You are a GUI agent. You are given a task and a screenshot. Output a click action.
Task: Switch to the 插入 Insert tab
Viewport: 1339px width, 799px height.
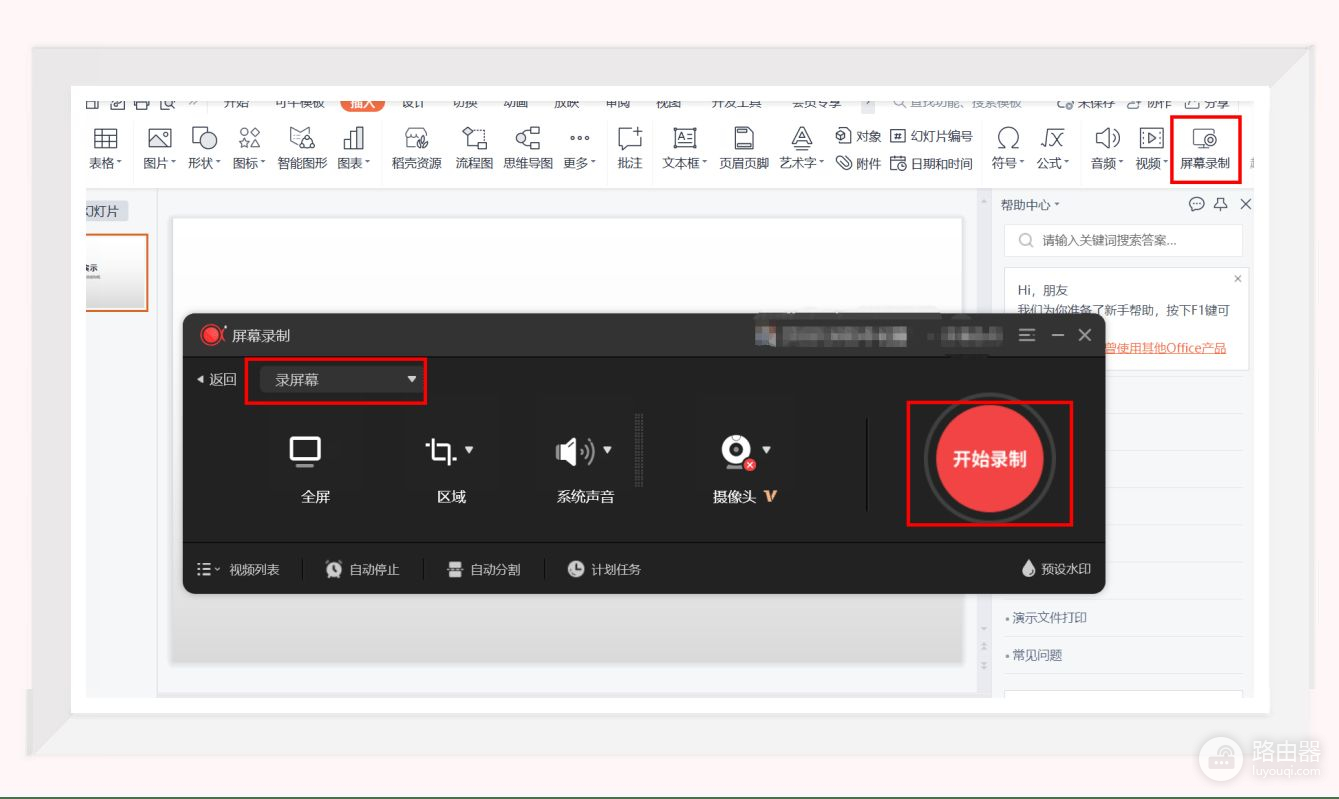point(361,102)
